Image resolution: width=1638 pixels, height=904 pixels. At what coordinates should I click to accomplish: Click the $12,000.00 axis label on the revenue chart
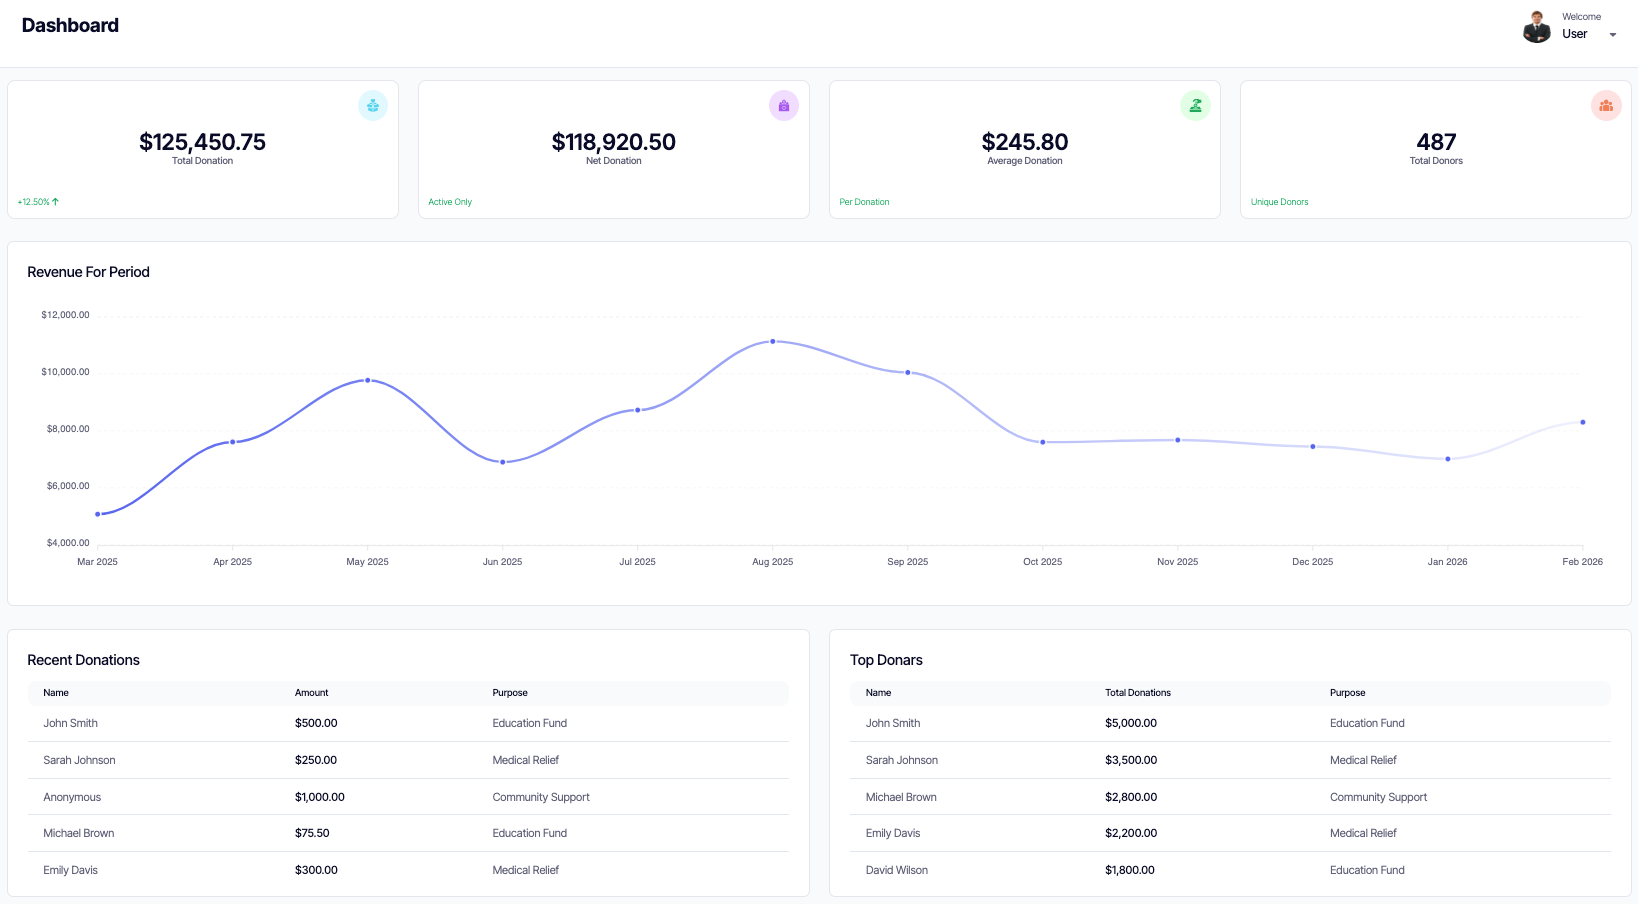[x=63, y=314]
